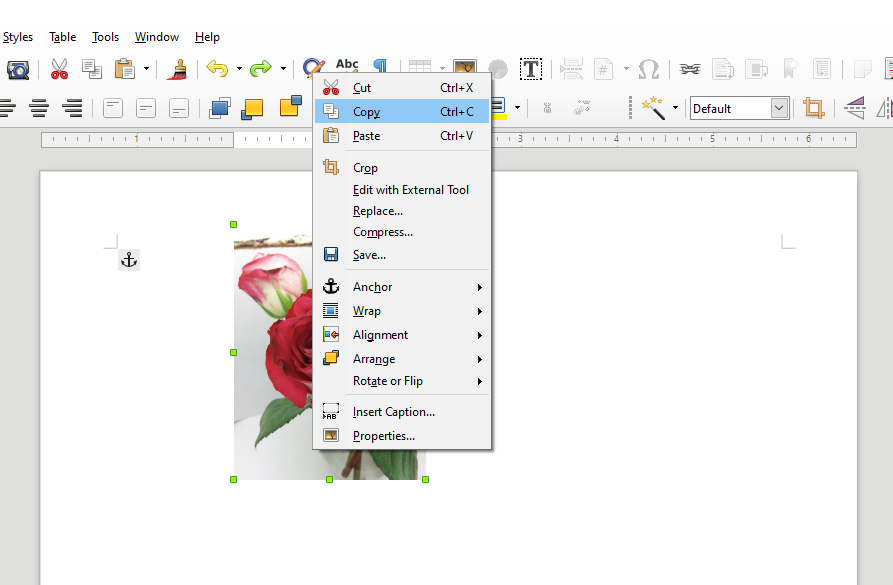This screenshot has width=893, height=585.
Task: Select the Clone Formatting paintbrush
Action: pyautogui.click(x=178, y=68)
